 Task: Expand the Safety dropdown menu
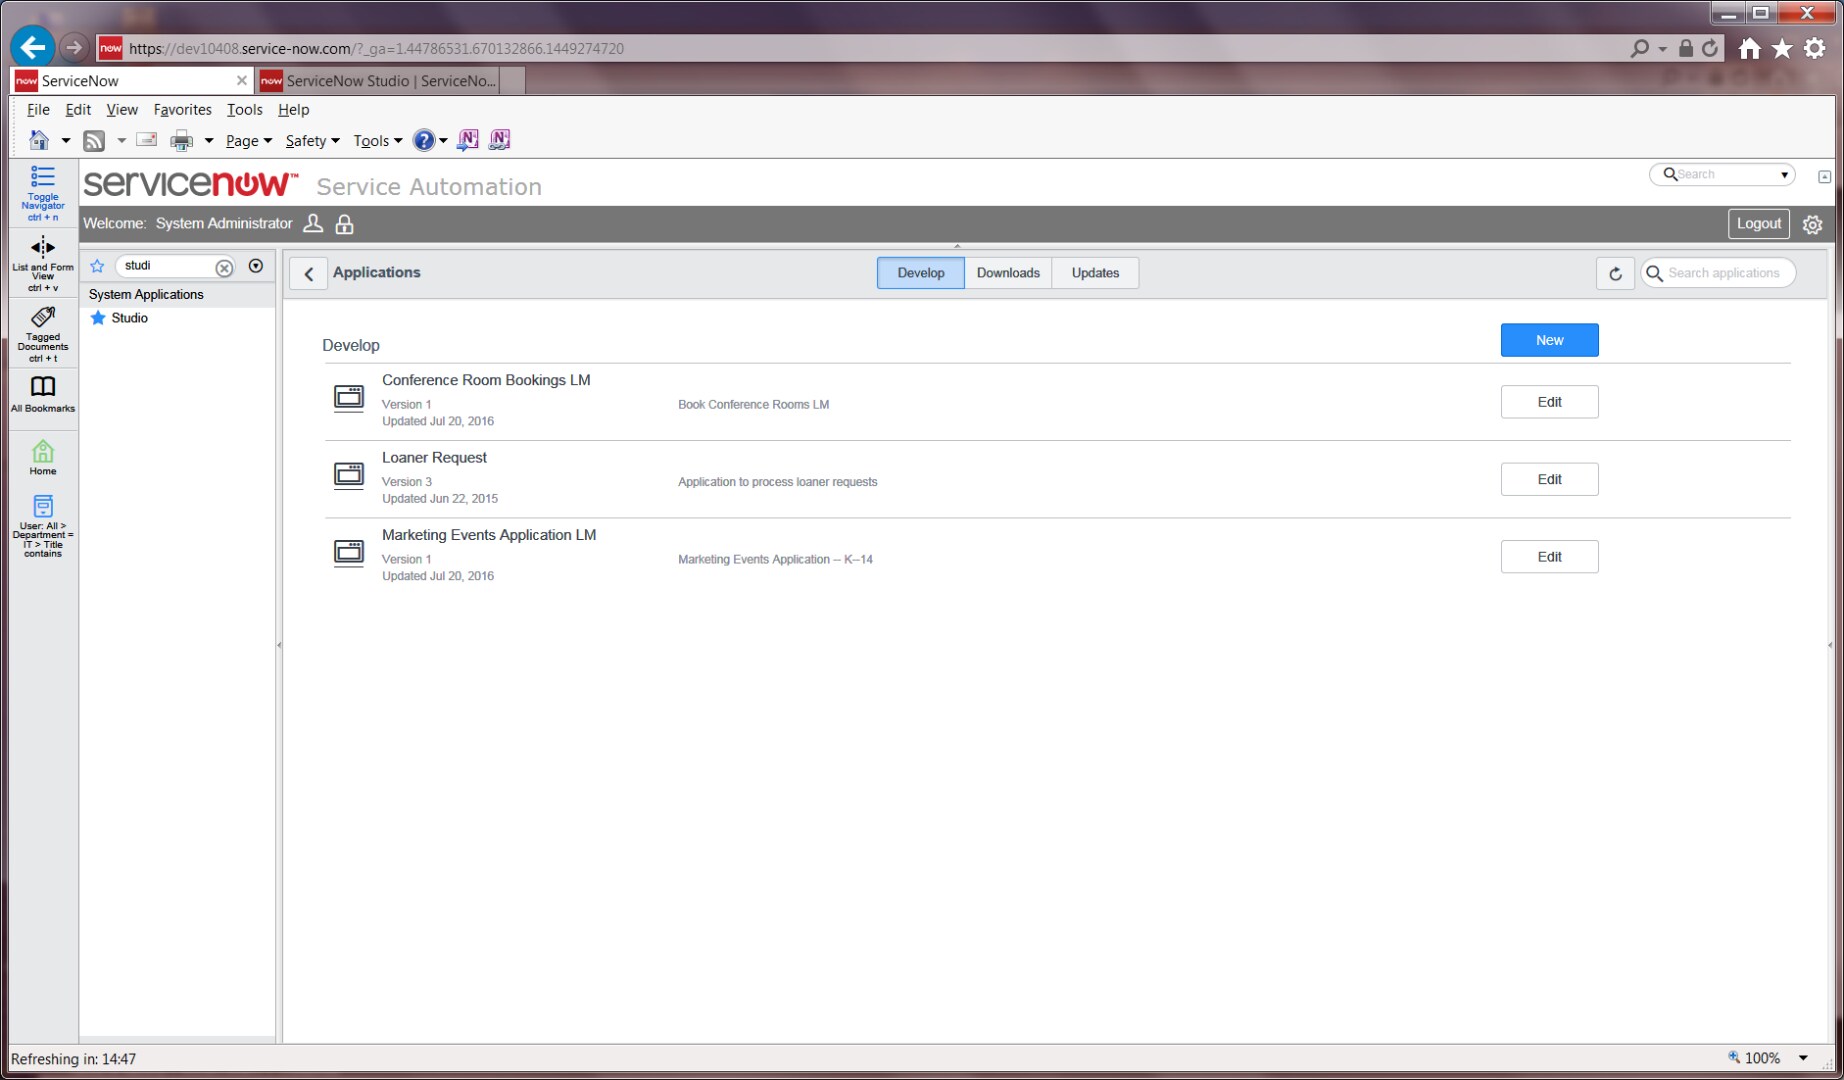click(312, 141)
